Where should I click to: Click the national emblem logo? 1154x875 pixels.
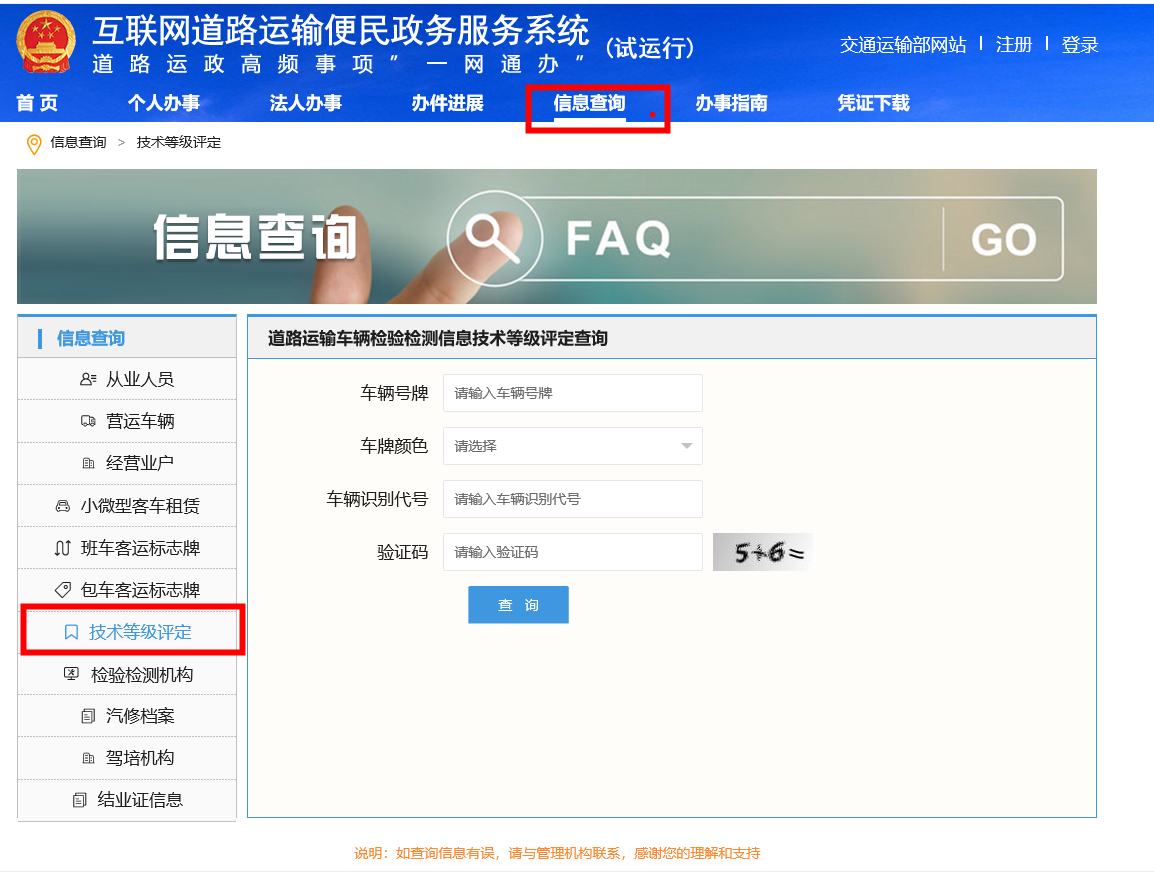(x=47, y=42)
